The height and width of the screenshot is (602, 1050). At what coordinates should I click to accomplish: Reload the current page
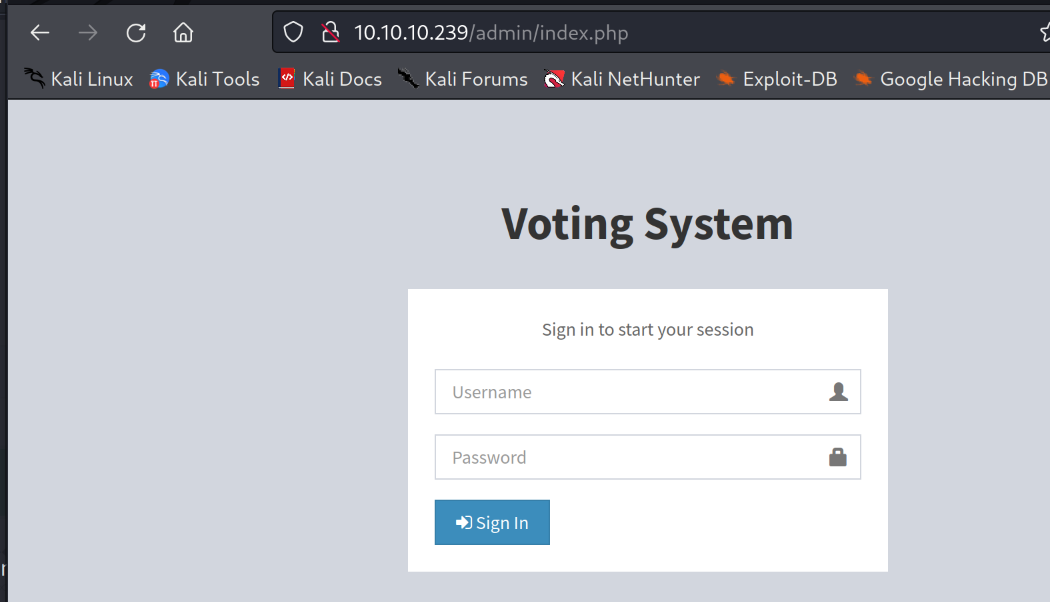(x=136, y=33)
